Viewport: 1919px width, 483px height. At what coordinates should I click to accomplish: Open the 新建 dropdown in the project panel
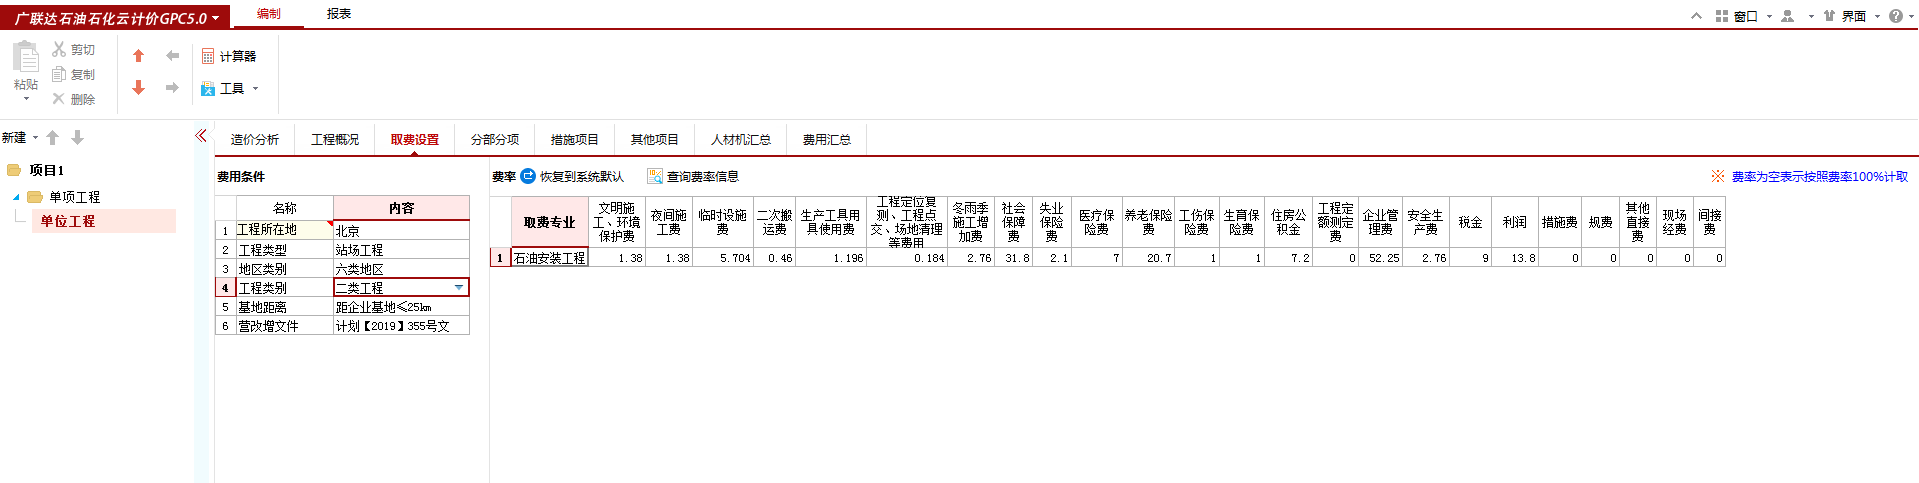(x=20, y=138)
